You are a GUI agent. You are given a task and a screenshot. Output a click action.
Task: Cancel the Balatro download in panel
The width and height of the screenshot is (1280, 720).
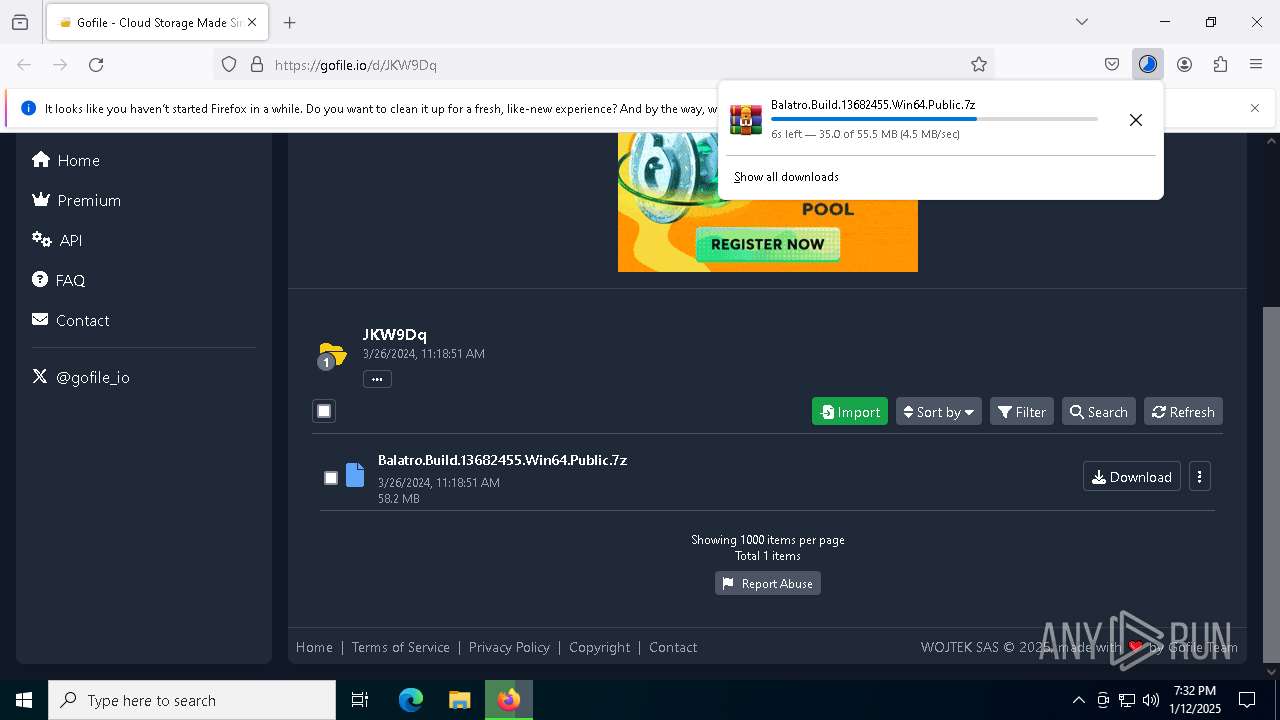(x=1136, y=120)
